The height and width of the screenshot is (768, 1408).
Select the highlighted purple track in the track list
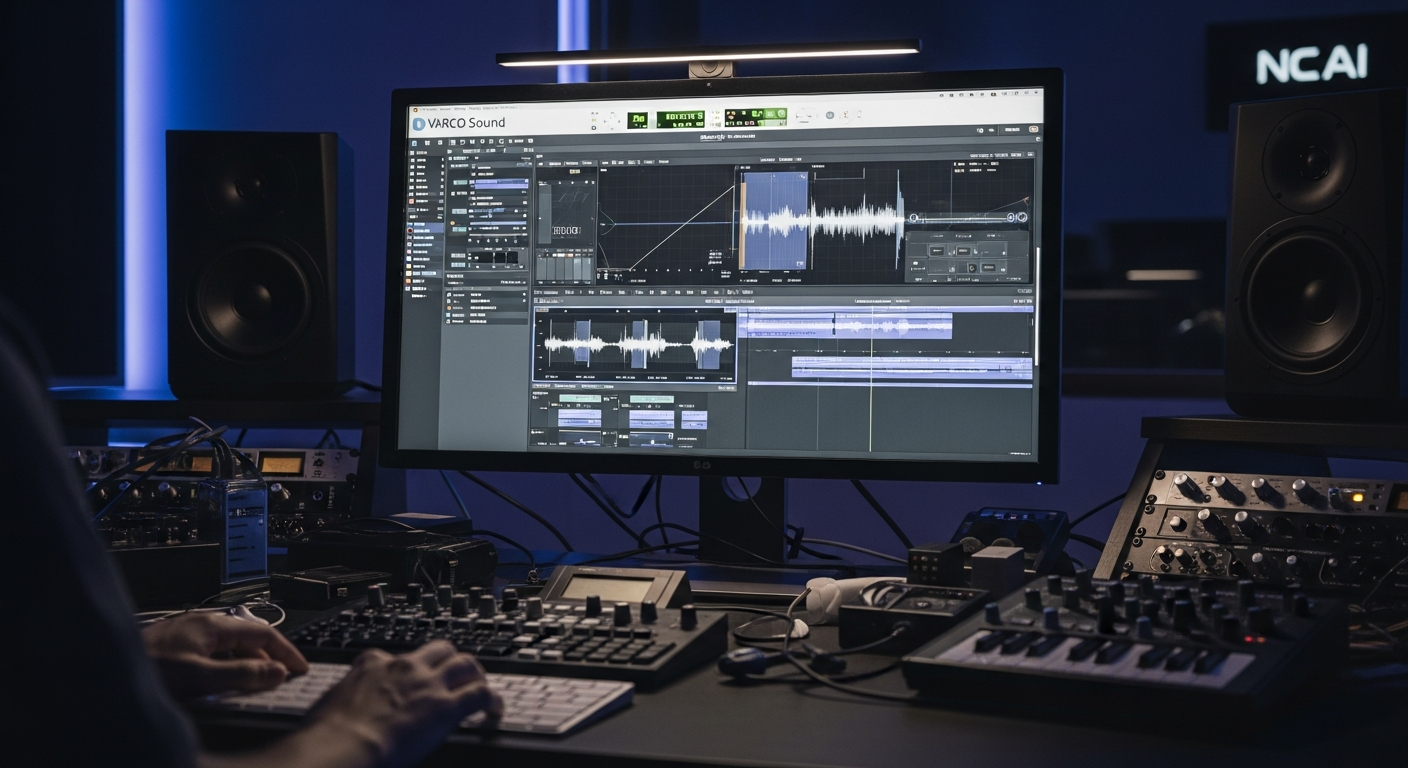tap(500, 184)
